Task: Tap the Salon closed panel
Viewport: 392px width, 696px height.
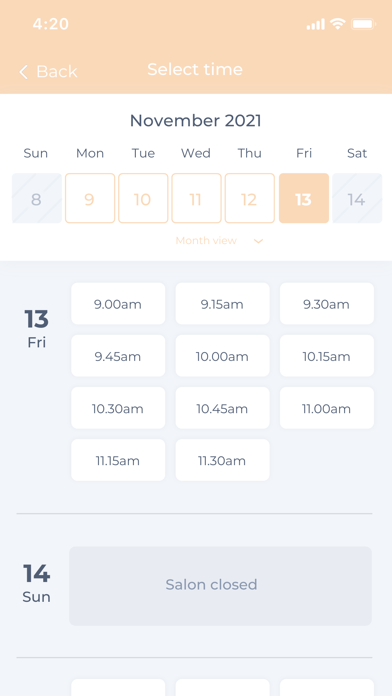Action: tap(220, 586)
